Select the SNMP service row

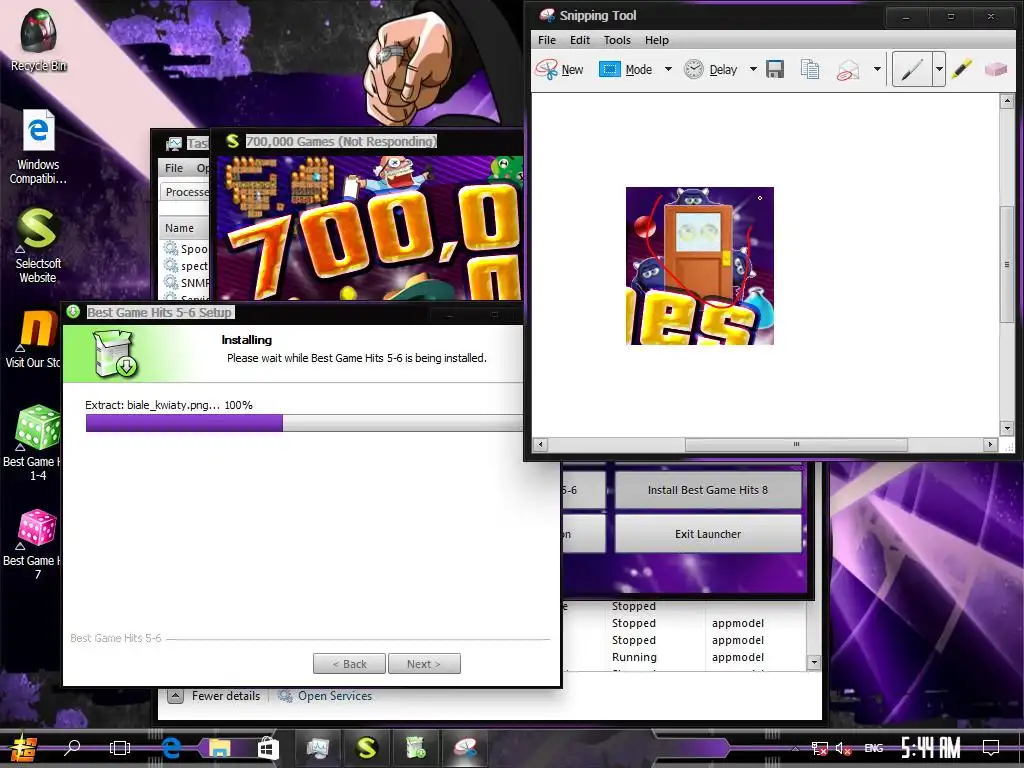point(186,283)
